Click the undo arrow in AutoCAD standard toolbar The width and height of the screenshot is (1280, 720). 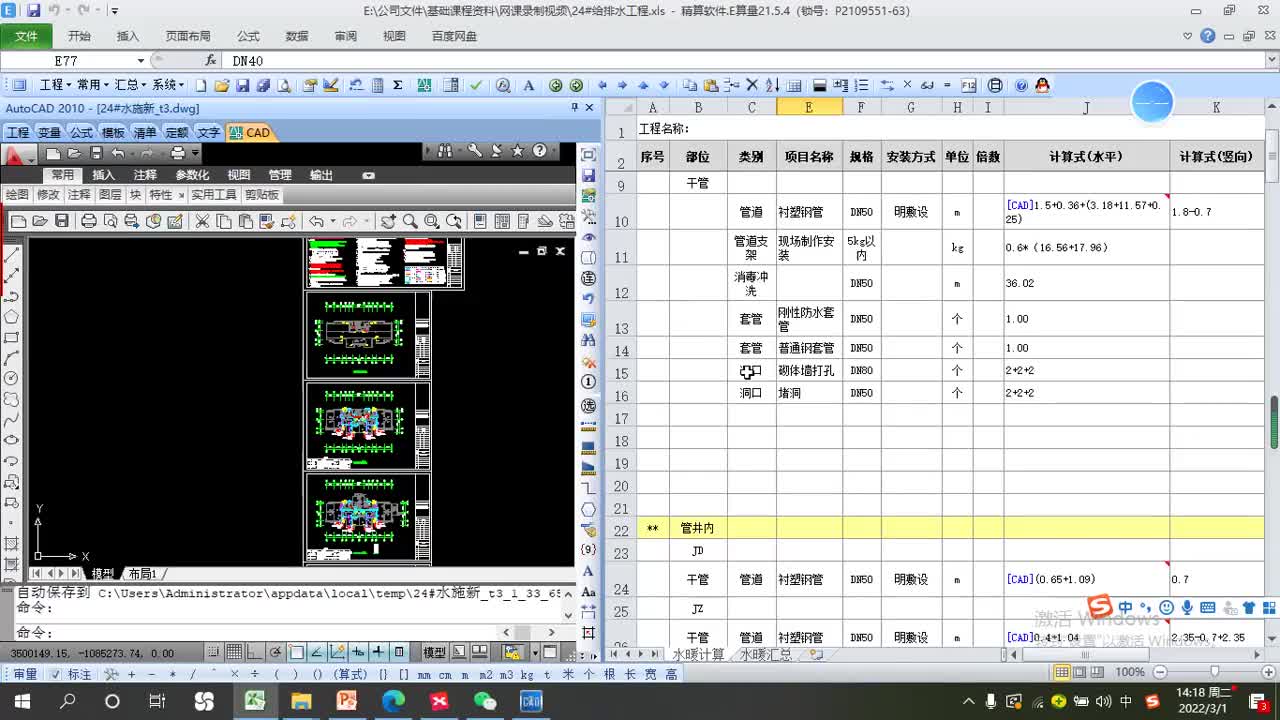click(x=317, y=221)
